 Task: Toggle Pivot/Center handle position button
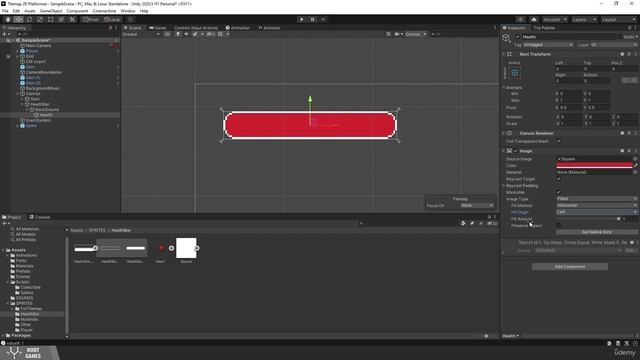[x=91, y=19]
